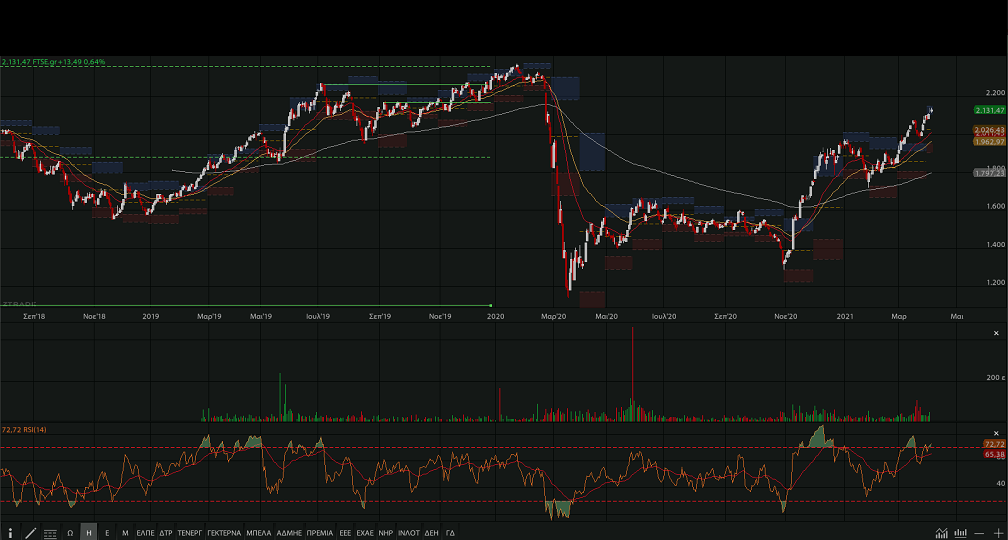Switch chart type with bar chart icon

[960, 533]
